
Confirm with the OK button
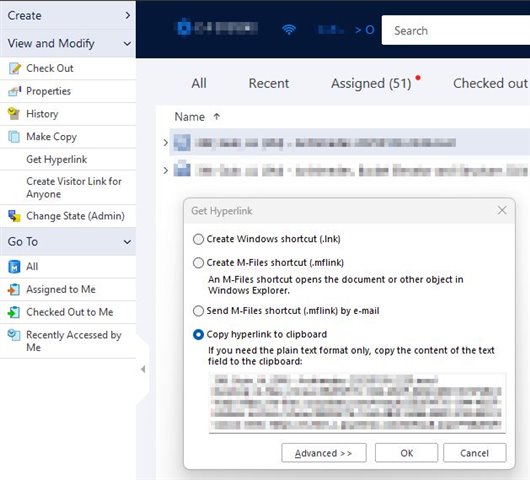pos(406,453)
